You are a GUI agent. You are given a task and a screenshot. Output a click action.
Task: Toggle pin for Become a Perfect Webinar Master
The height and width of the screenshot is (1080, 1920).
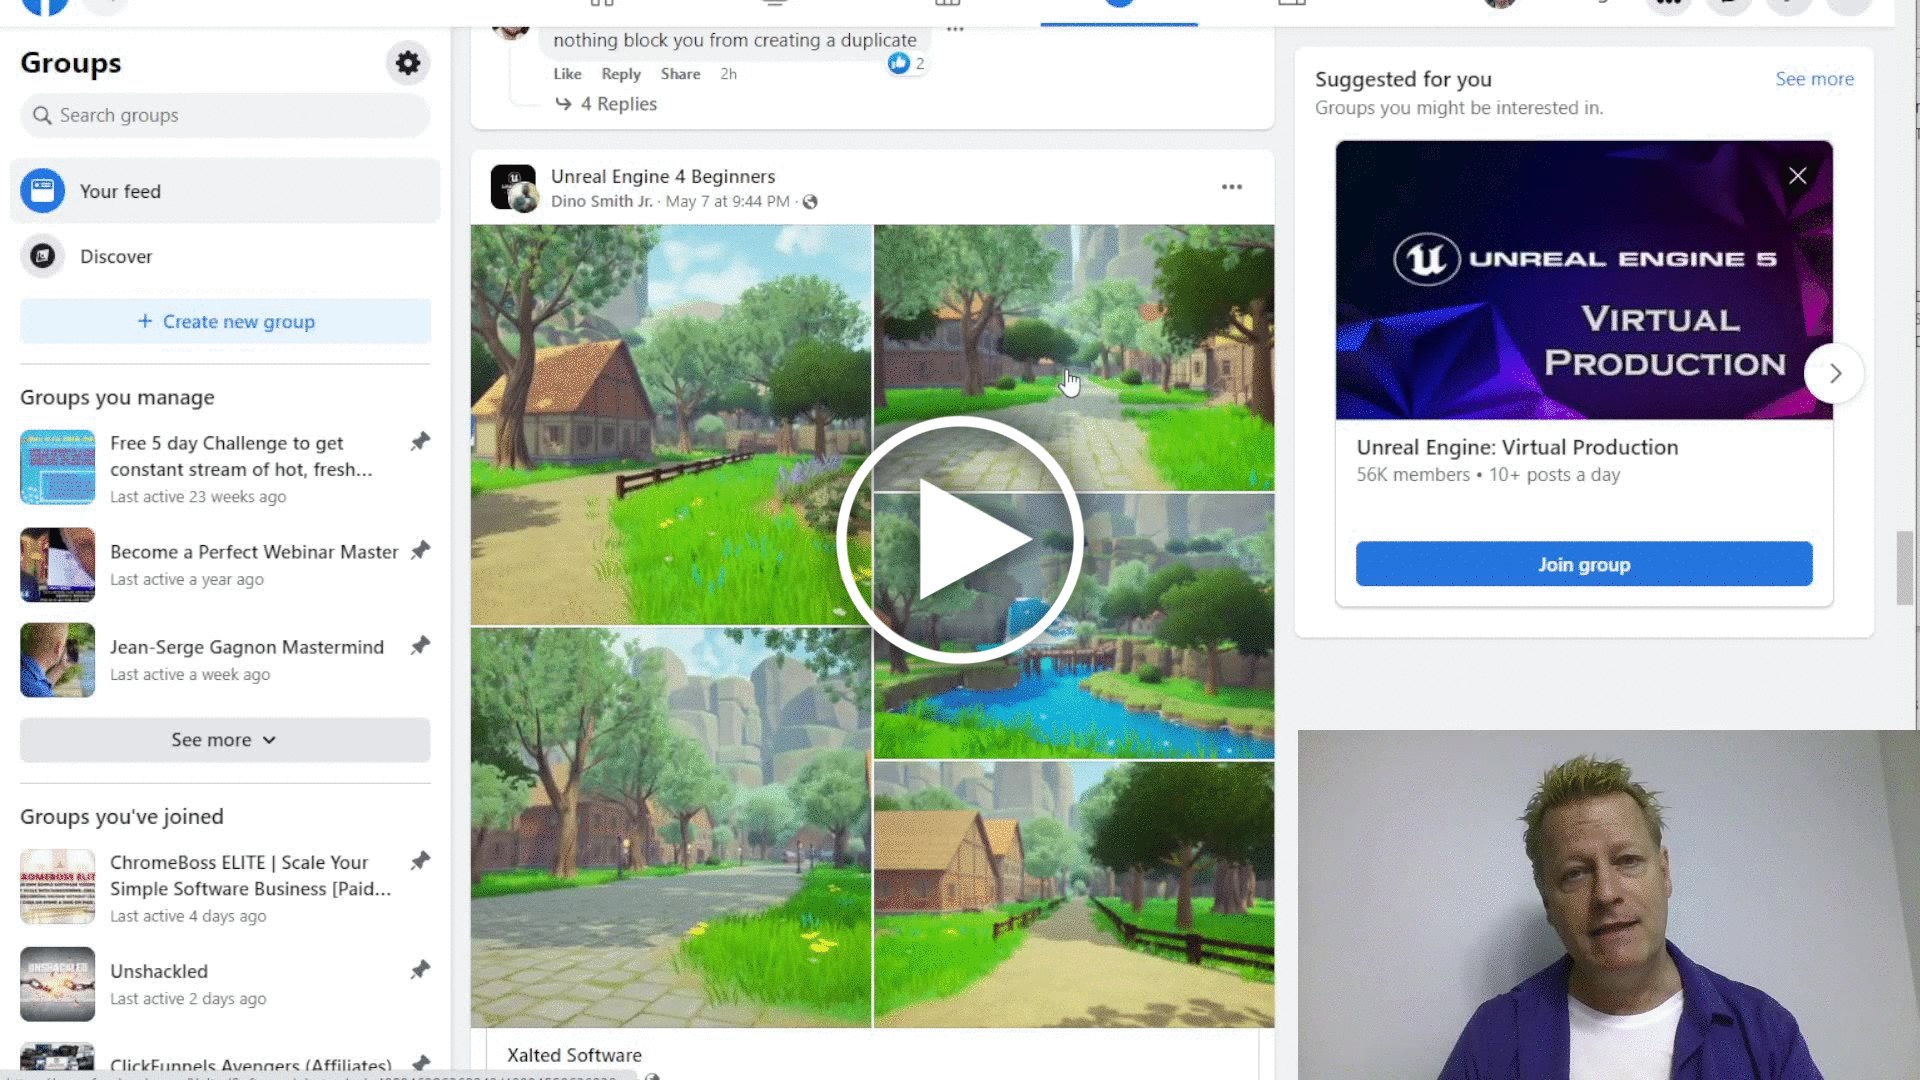coord(420,550)
